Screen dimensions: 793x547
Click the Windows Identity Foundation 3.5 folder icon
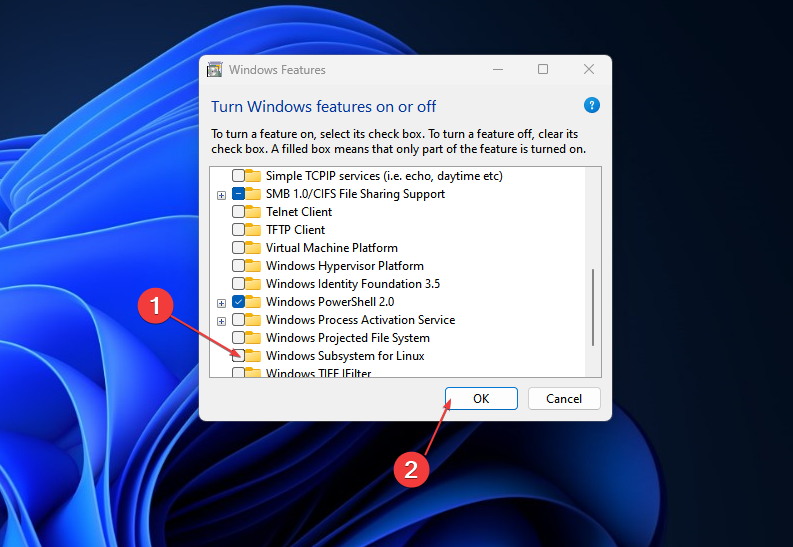253,284
